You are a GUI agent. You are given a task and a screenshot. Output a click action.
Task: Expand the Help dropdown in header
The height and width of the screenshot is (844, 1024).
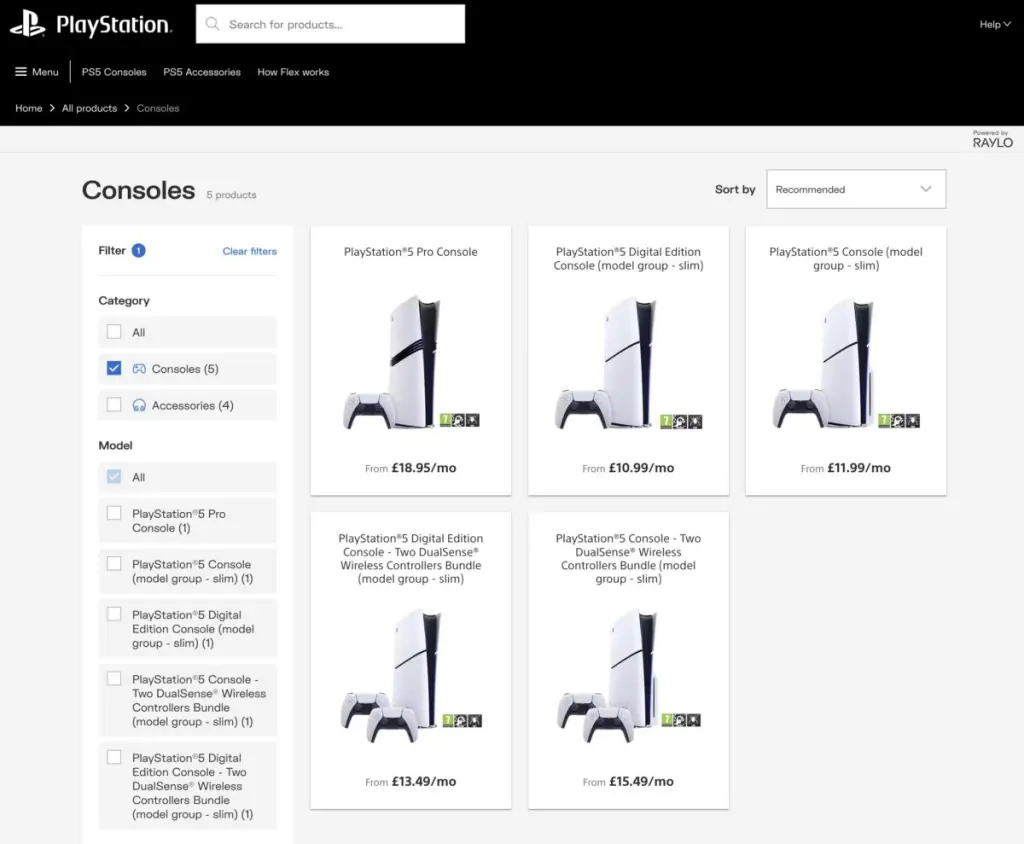click(994, 24)
